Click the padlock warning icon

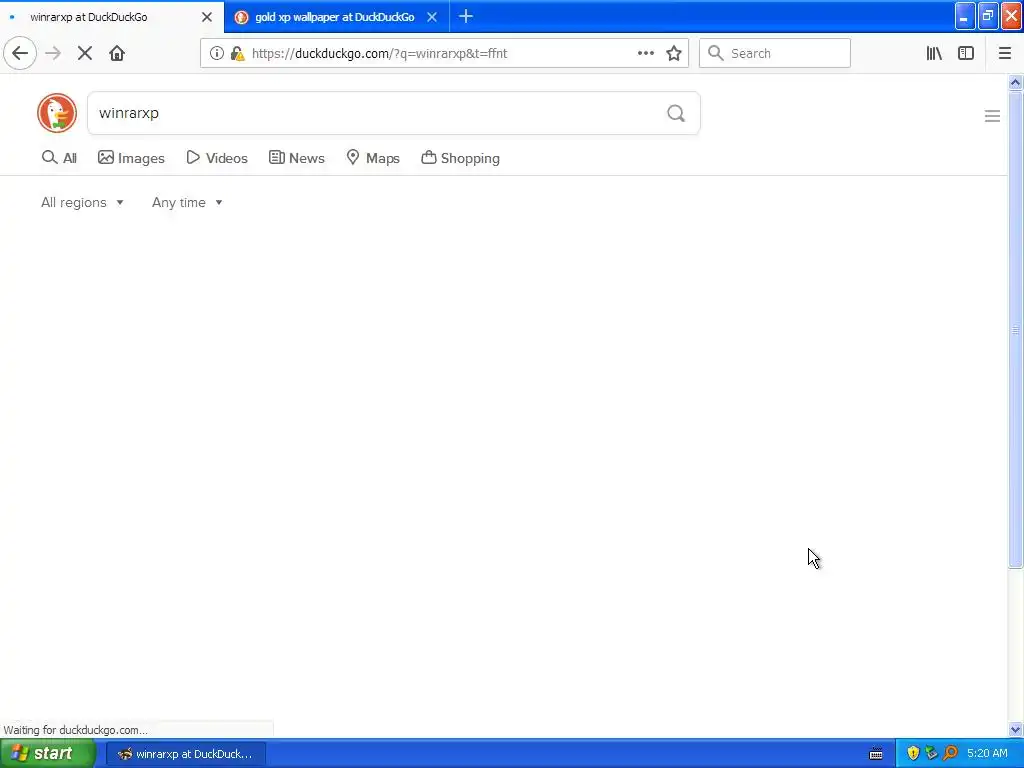(x=238, y=53)
